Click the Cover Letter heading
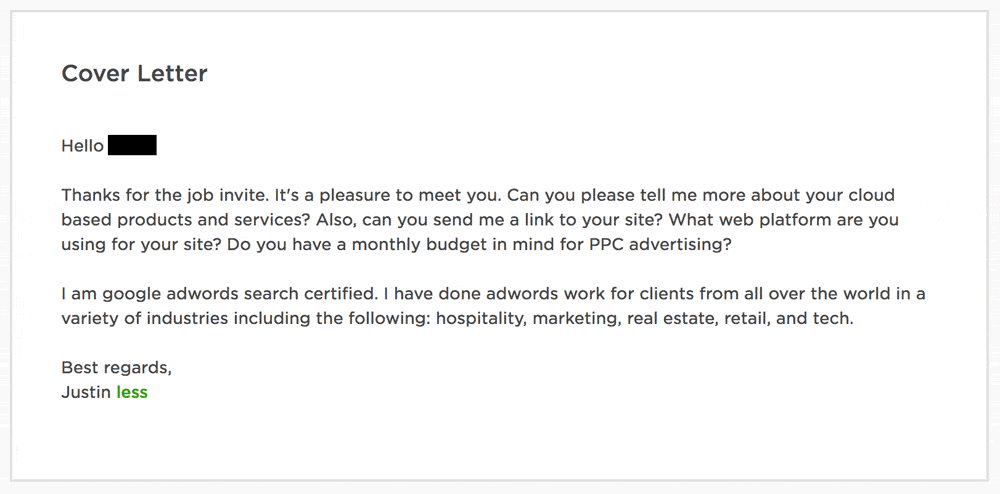1000x494 pixels. [134, 73]
